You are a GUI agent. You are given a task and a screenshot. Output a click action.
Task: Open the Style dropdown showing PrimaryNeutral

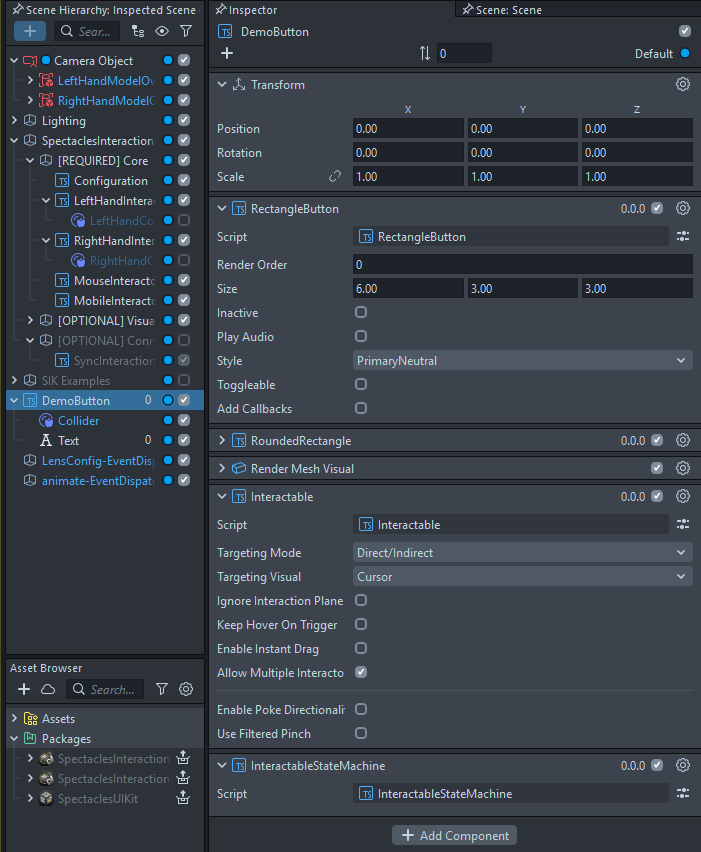[522, 361]
